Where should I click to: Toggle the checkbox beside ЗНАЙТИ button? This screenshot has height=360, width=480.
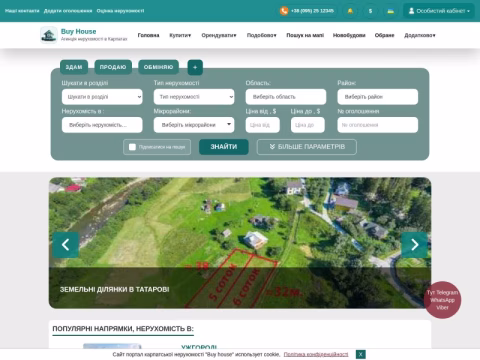tap(132, 147)
